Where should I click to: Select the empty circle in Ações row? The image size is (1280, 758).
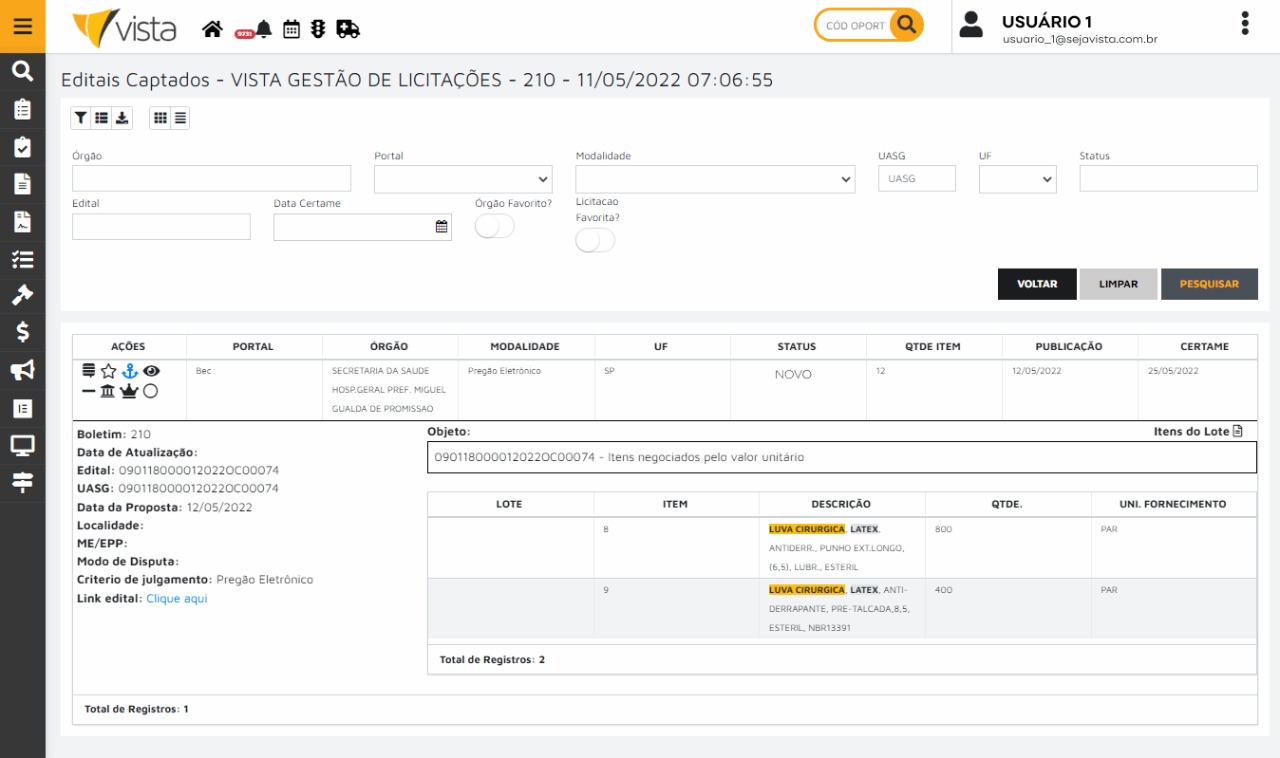coord(150,391)
